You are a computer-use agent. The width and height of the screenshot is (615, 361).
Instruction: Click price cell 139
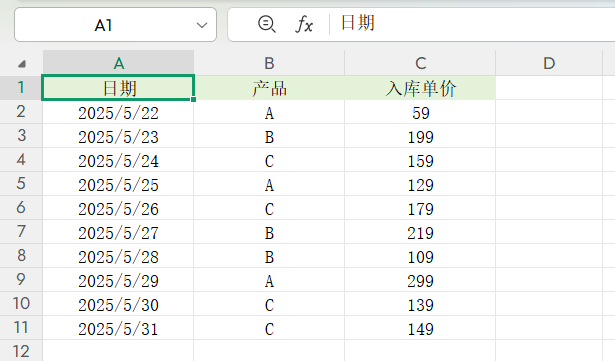(x=420, y=304)
